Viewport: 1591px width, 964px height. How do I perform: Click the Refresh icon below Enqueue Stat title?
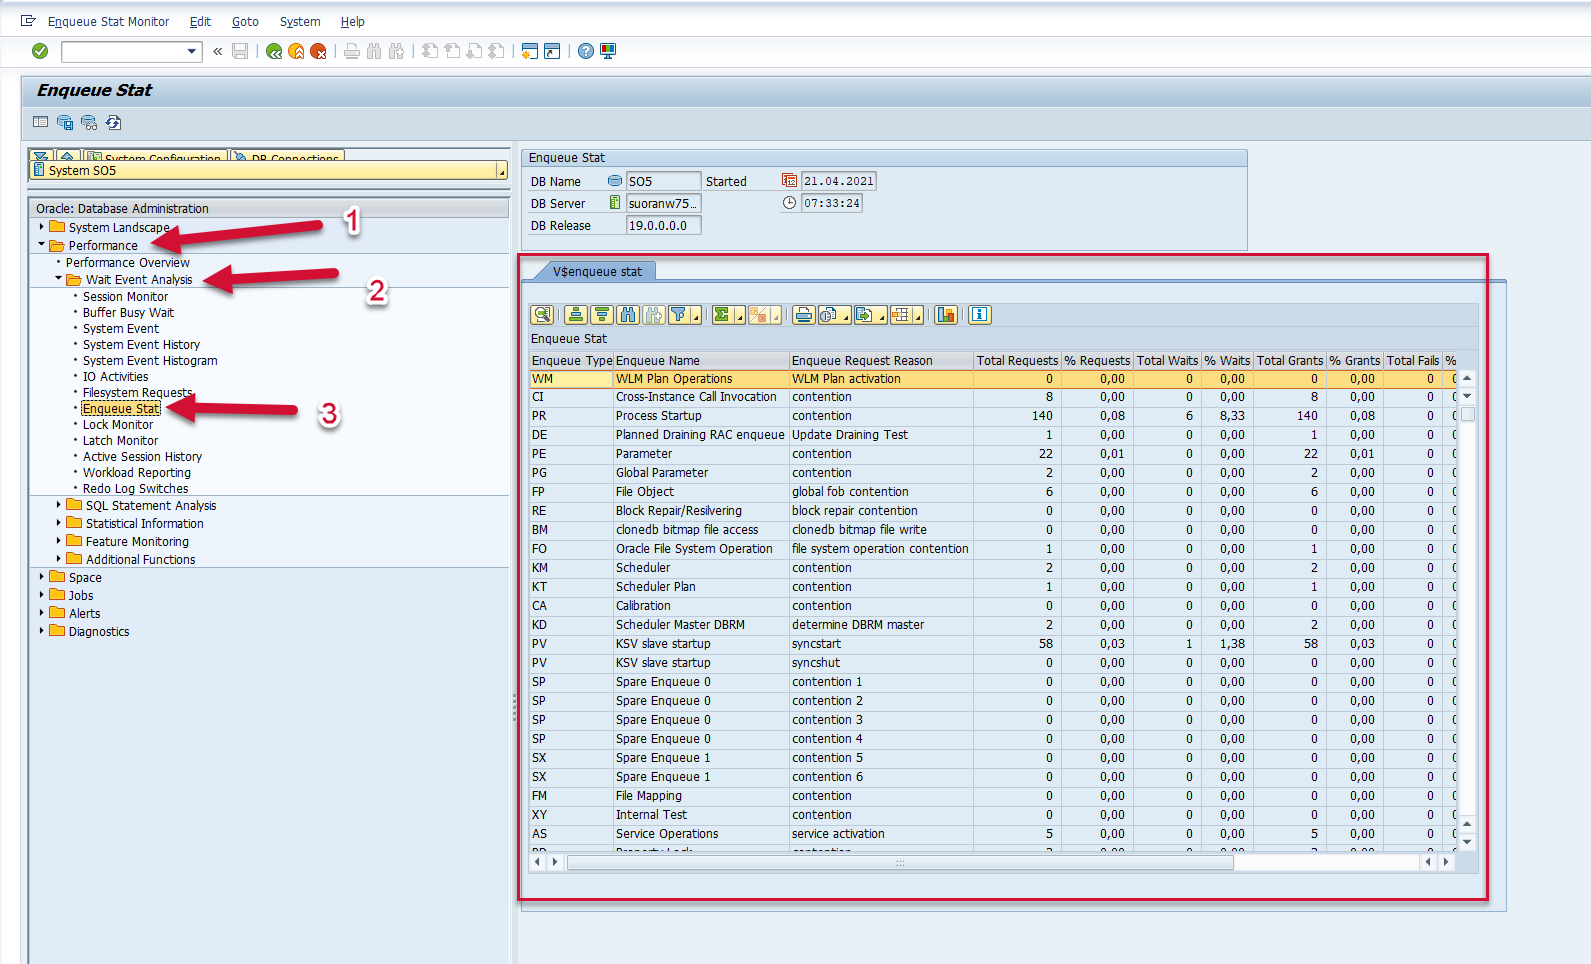point(114,123)
